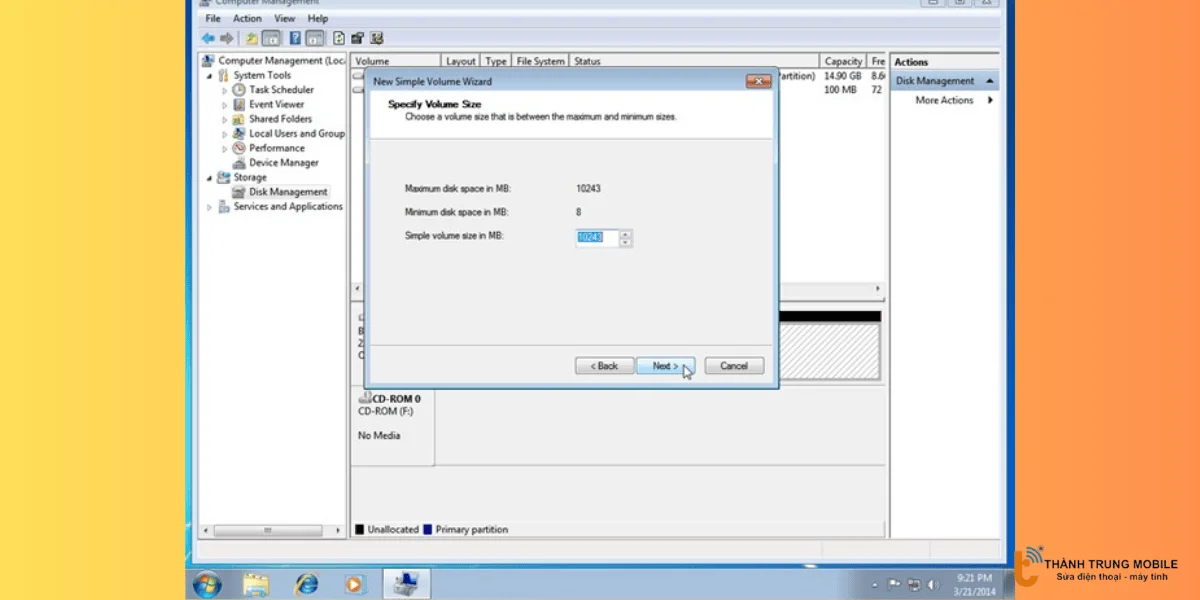Select Event Viewer in the tree

point(276,104)
